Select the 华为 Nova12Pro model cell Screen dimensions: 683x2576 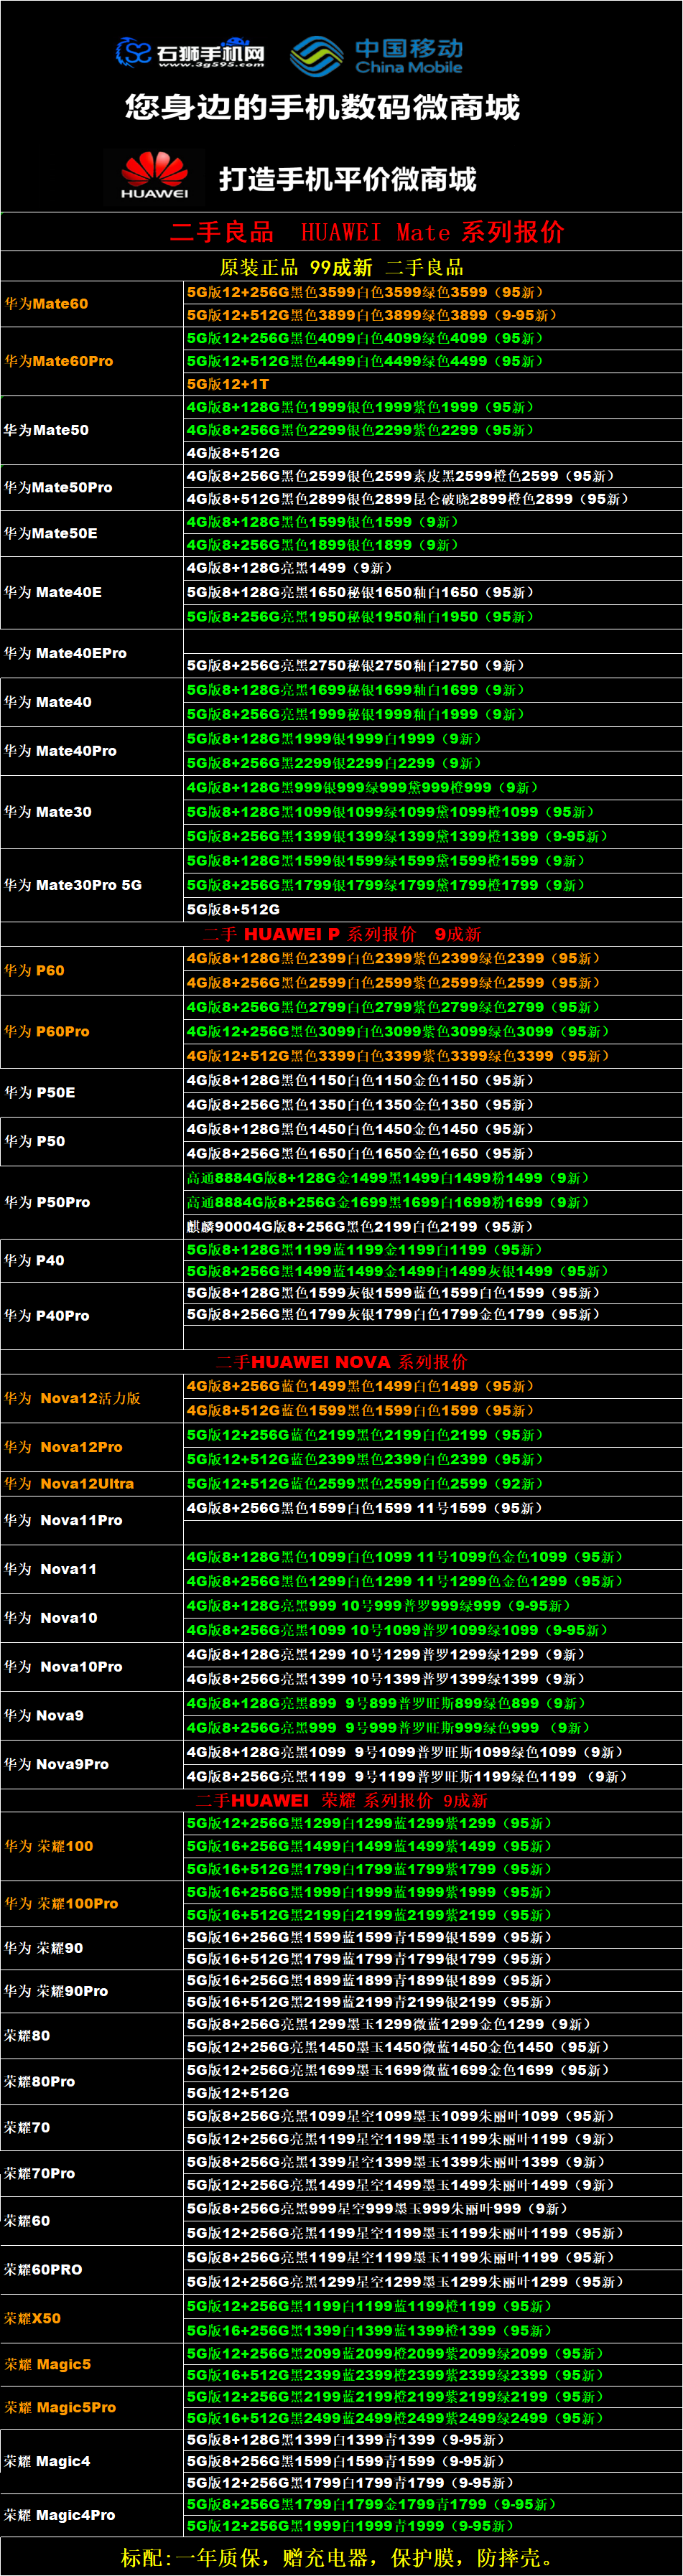coord(92,1447)
